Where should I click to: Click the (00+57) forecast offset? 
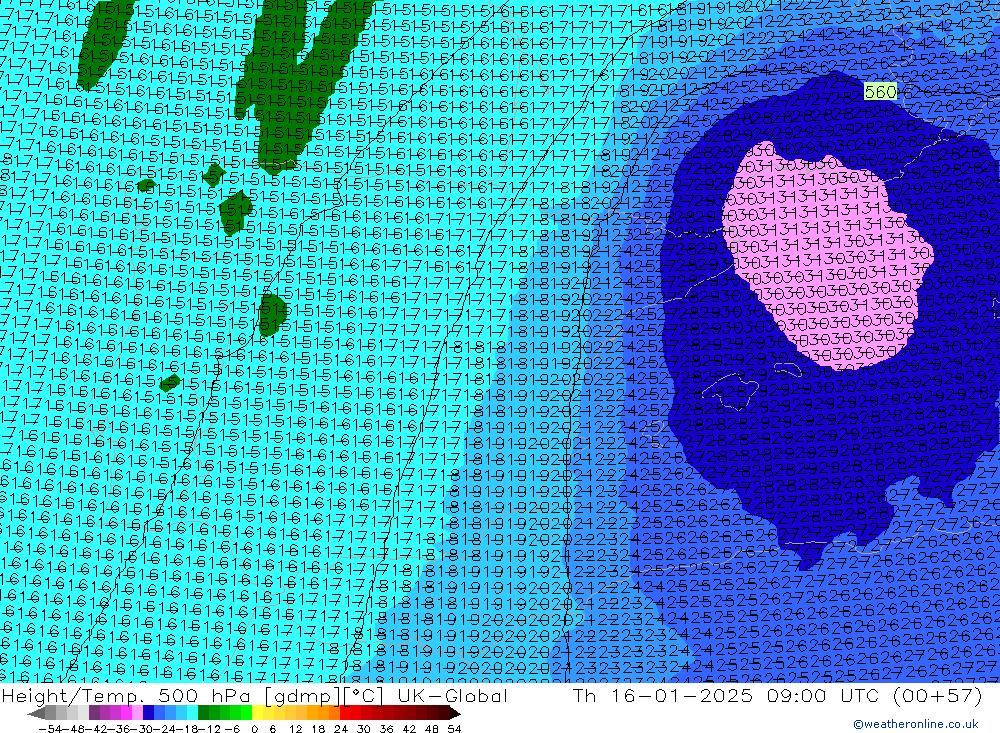(937, 696)
